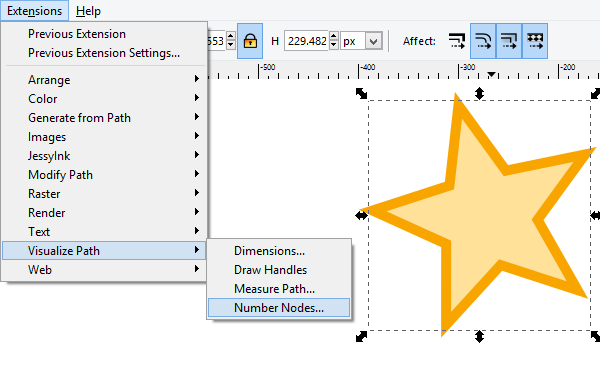Expand the Render submenu
The image size is (600, 375).
point(104,212)
